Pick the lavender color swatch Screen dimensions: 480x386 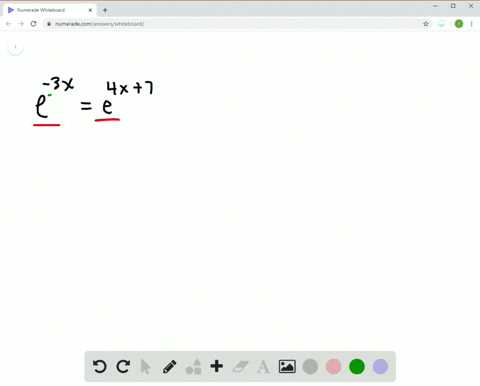click(x=380, y=367)
